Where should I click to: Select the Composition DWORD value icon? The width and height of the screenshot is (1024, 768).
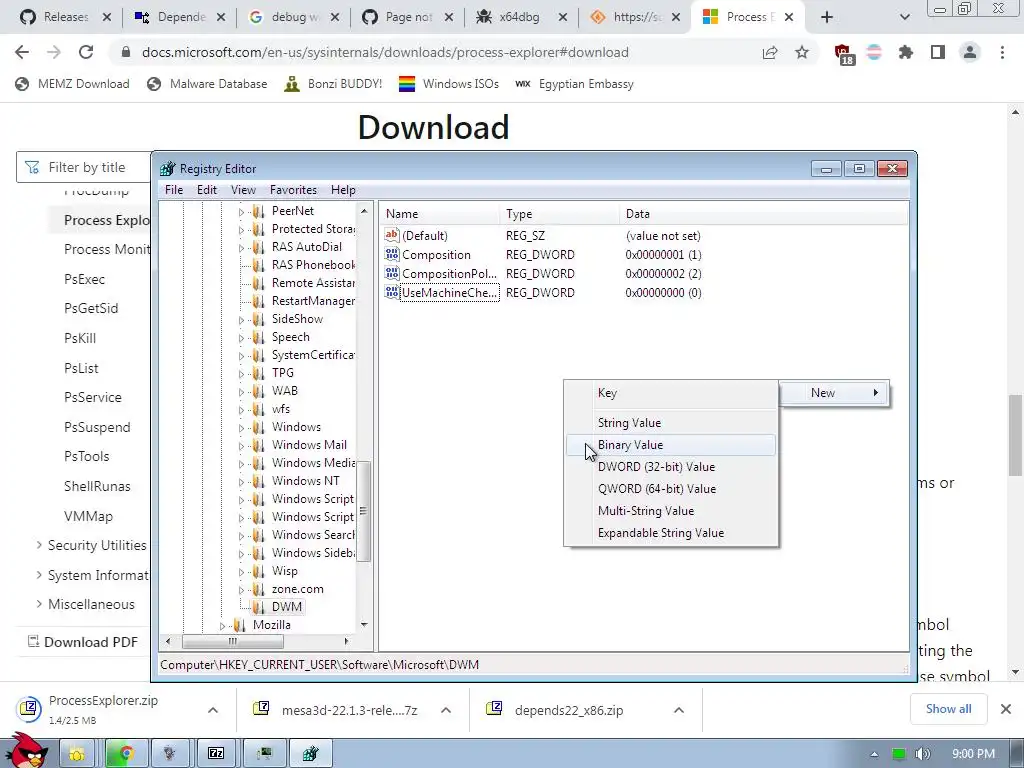pos(392,254)
